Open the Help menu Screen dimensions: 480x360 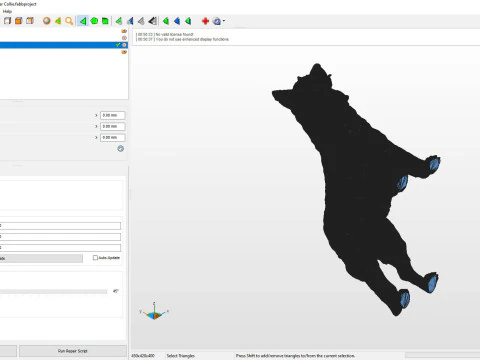7,11
